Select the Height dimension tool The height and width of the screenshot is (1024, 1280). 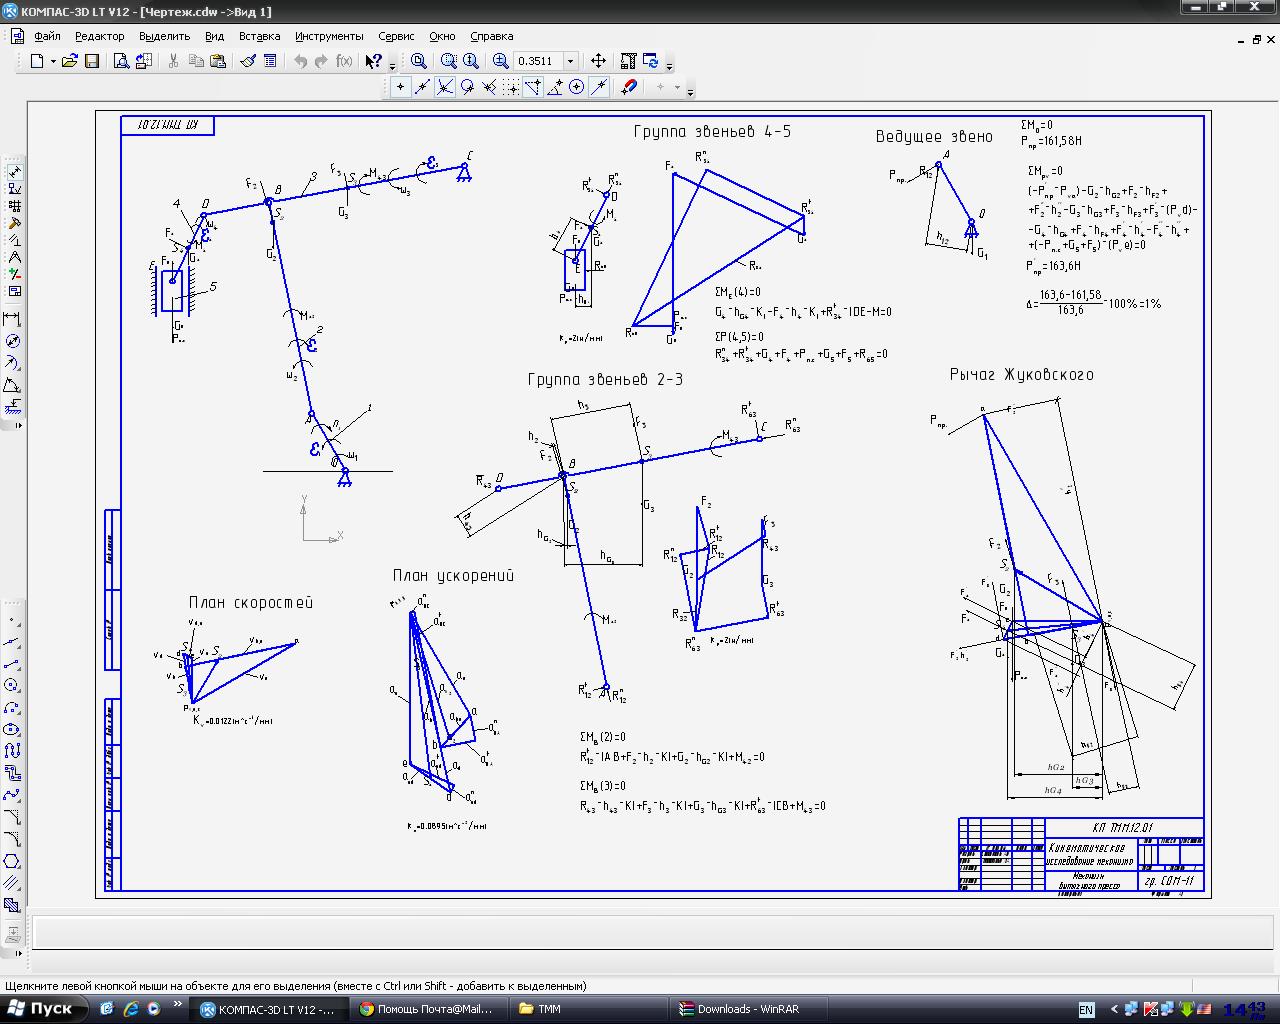point(12,407)
